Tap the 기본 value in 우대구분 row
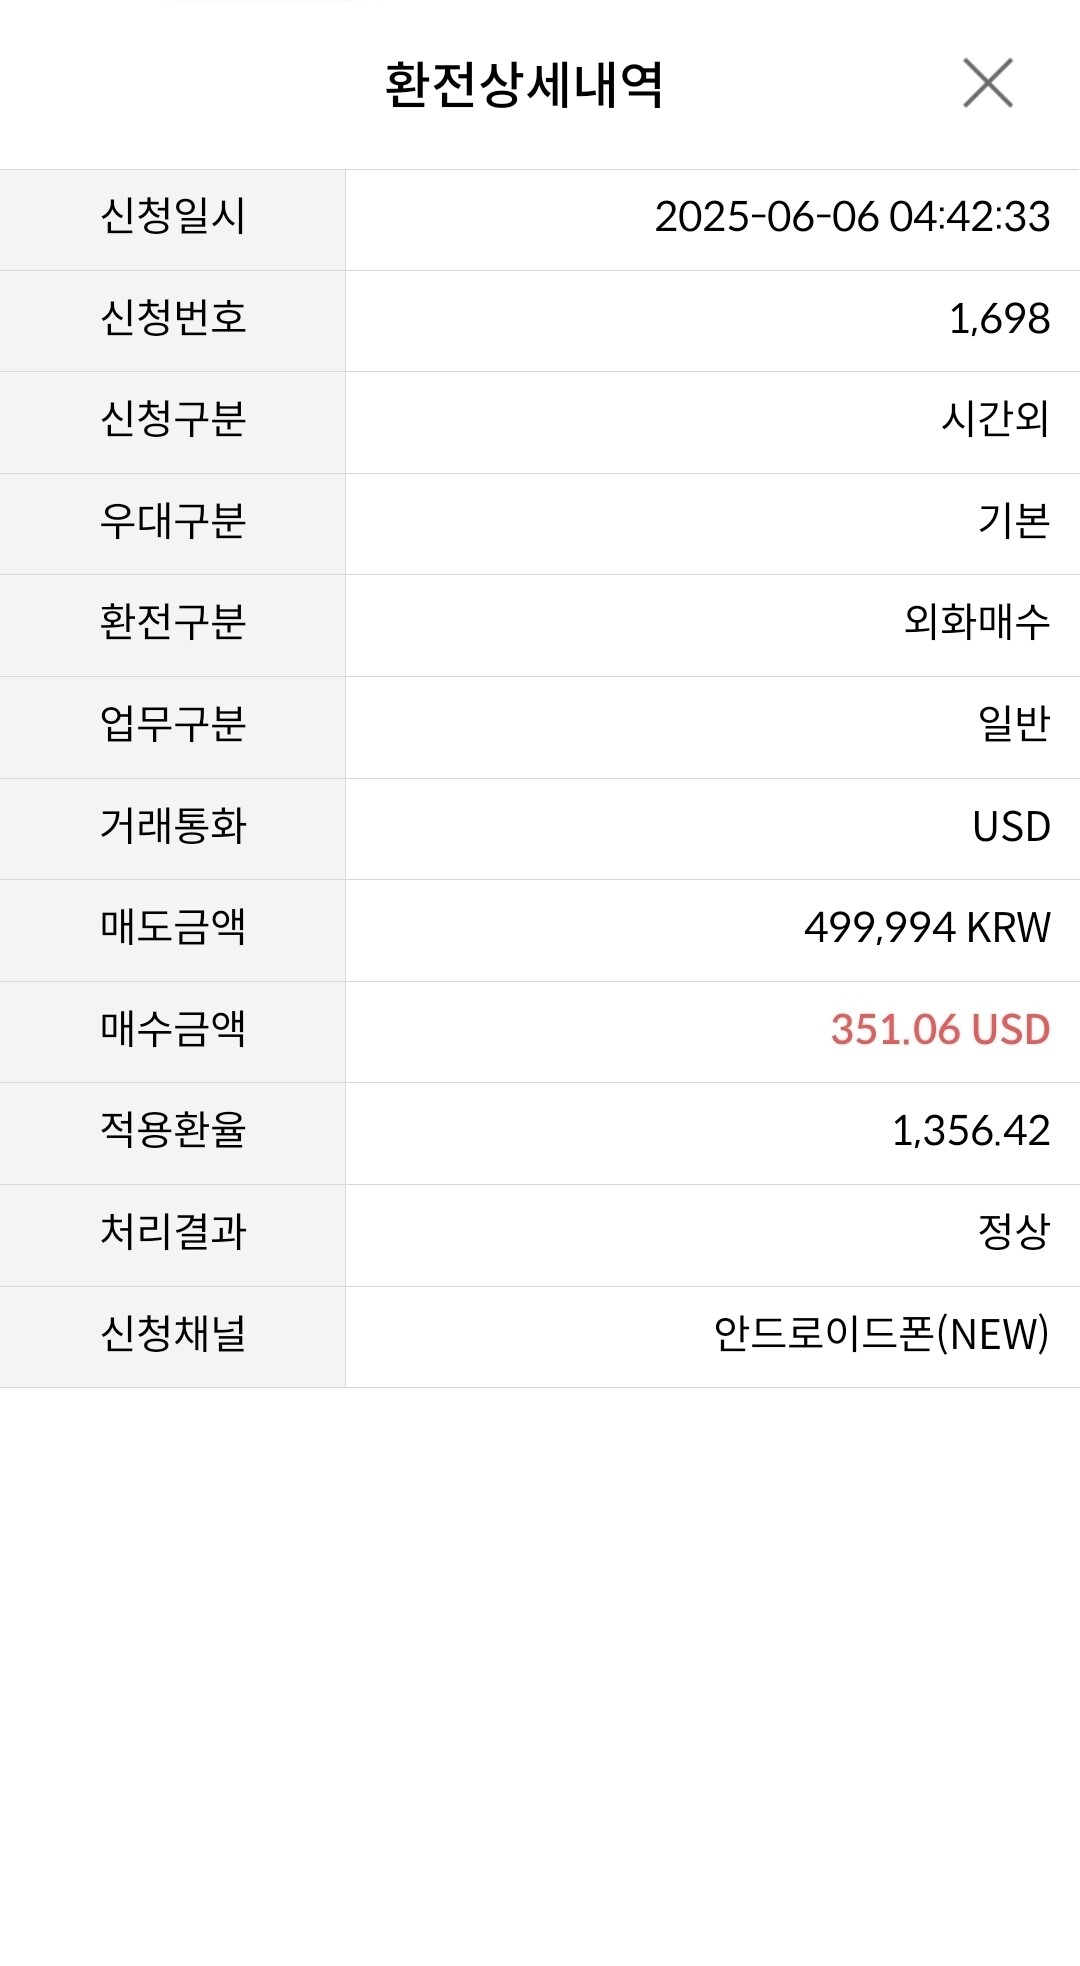Viewport: 1080px width, 1966px height. [x=1014, y=521]
